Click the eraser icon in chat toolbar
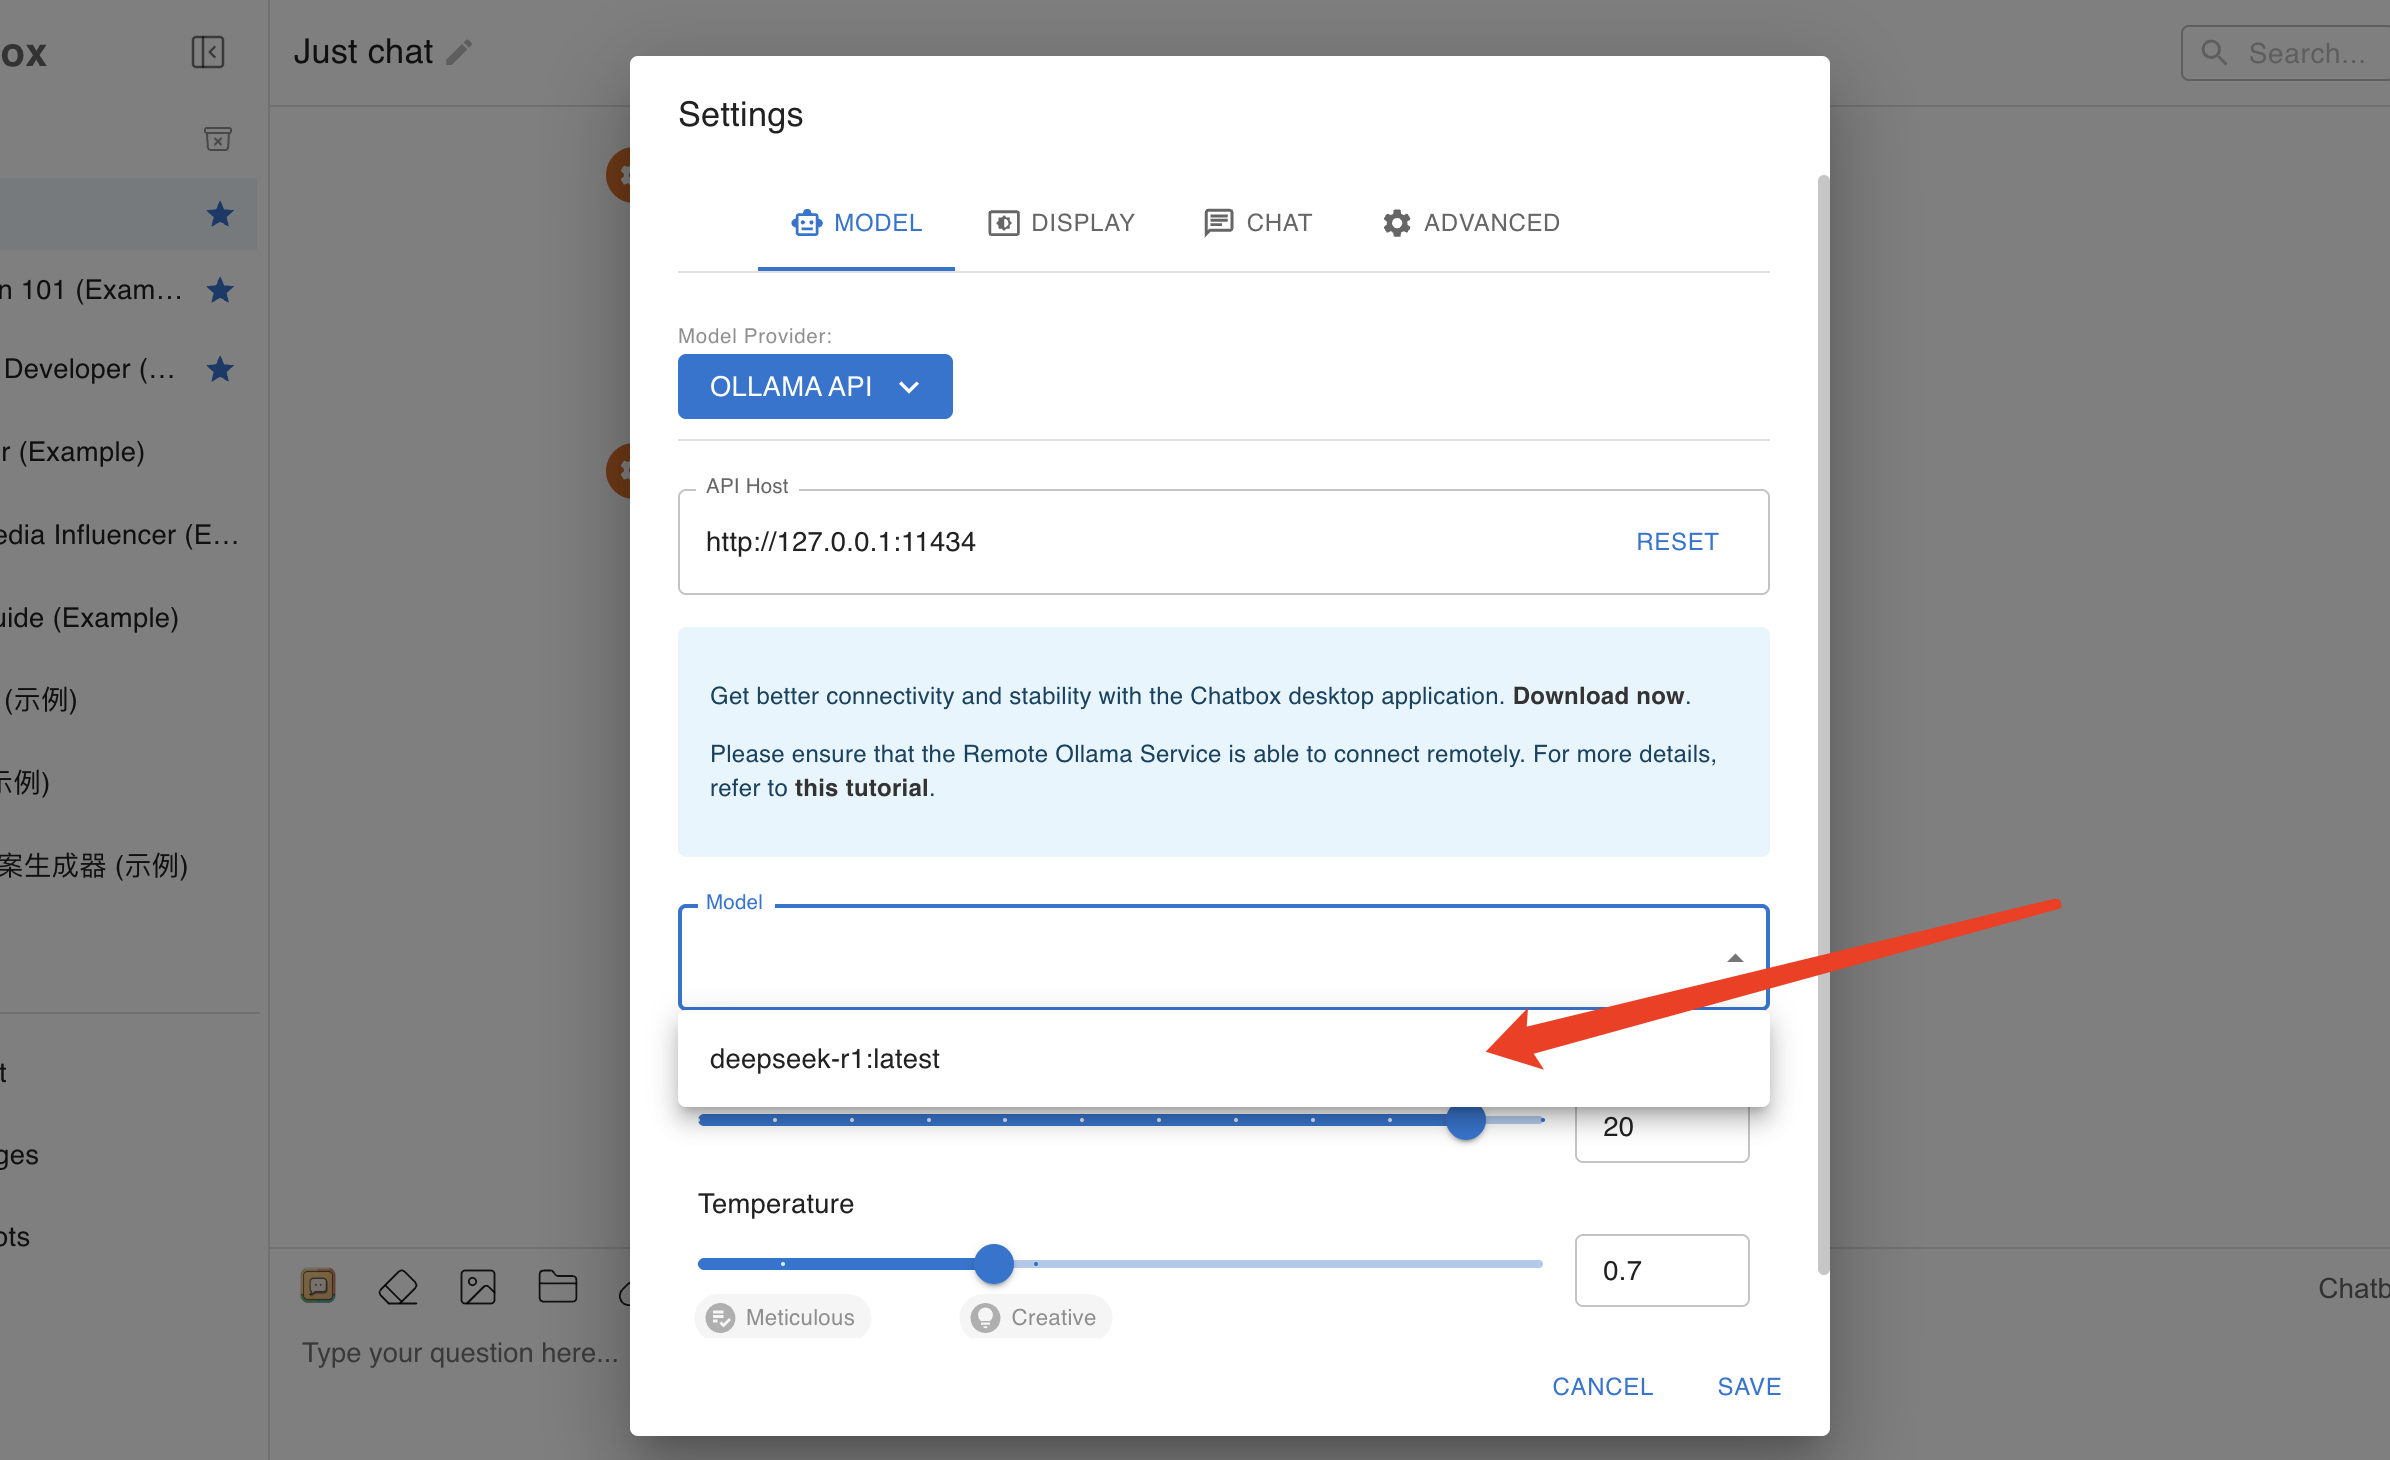Viewport: 2390px width, 1460px height. pyautogui.click(x=398, y=1287)
